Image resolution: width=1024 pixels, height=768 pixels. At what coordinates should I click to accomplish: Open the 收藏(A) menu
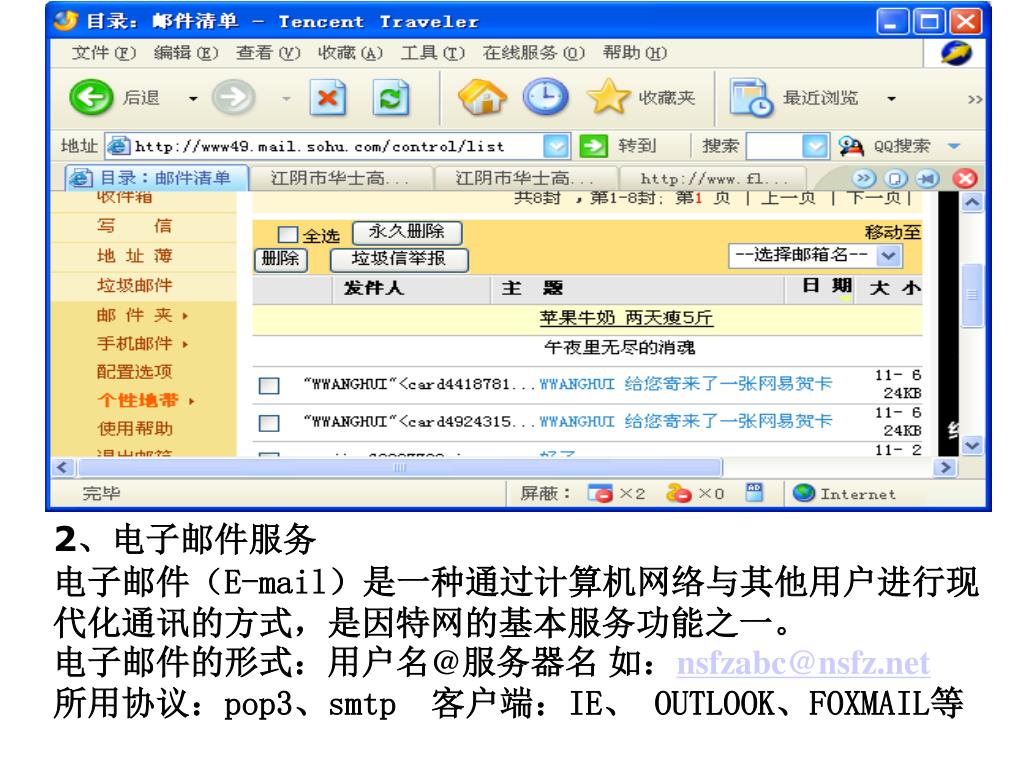coord(350,53)
